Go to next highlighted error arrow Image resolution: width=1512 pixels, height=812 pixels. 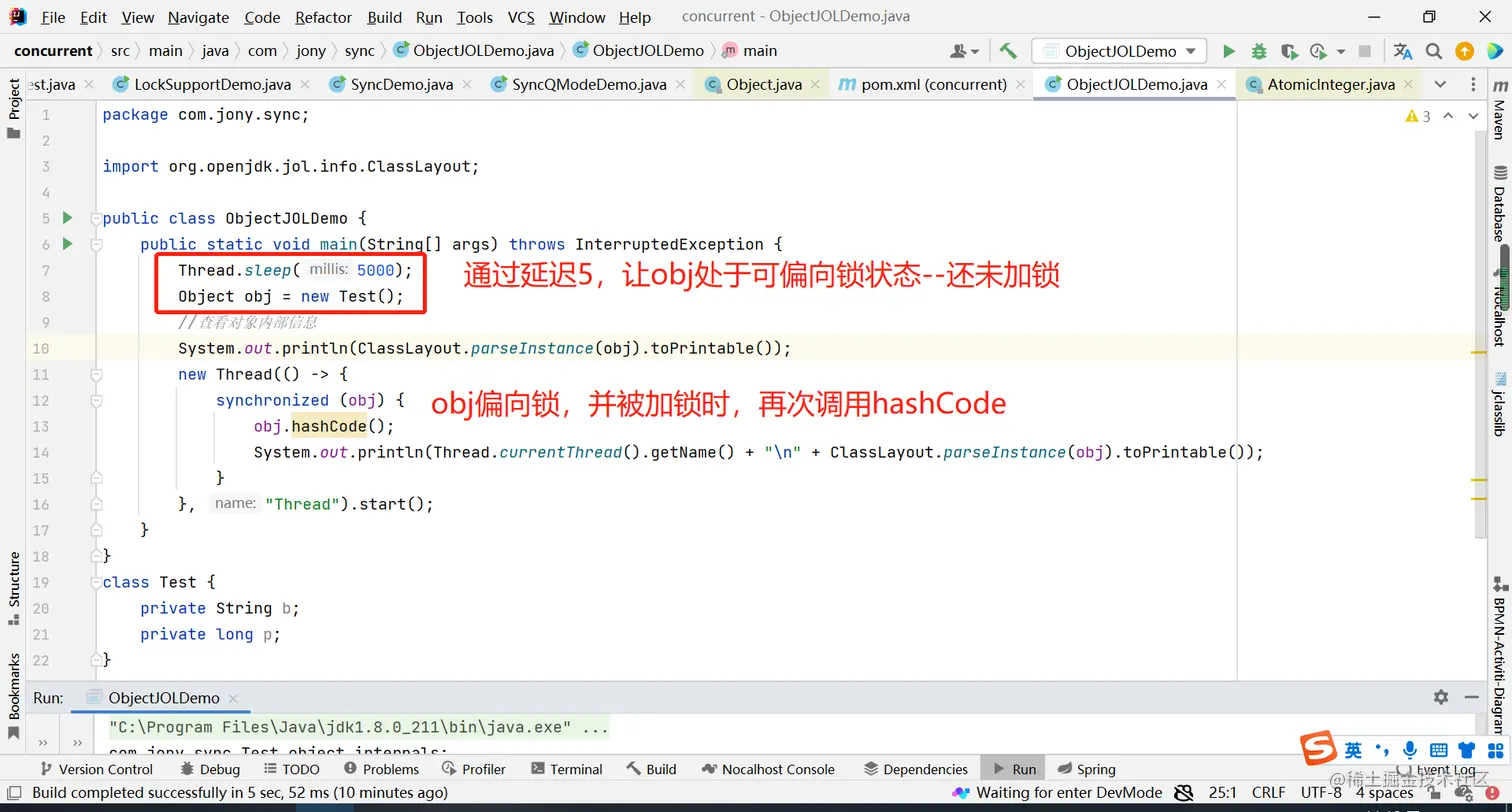click(x=1472, y=116)
